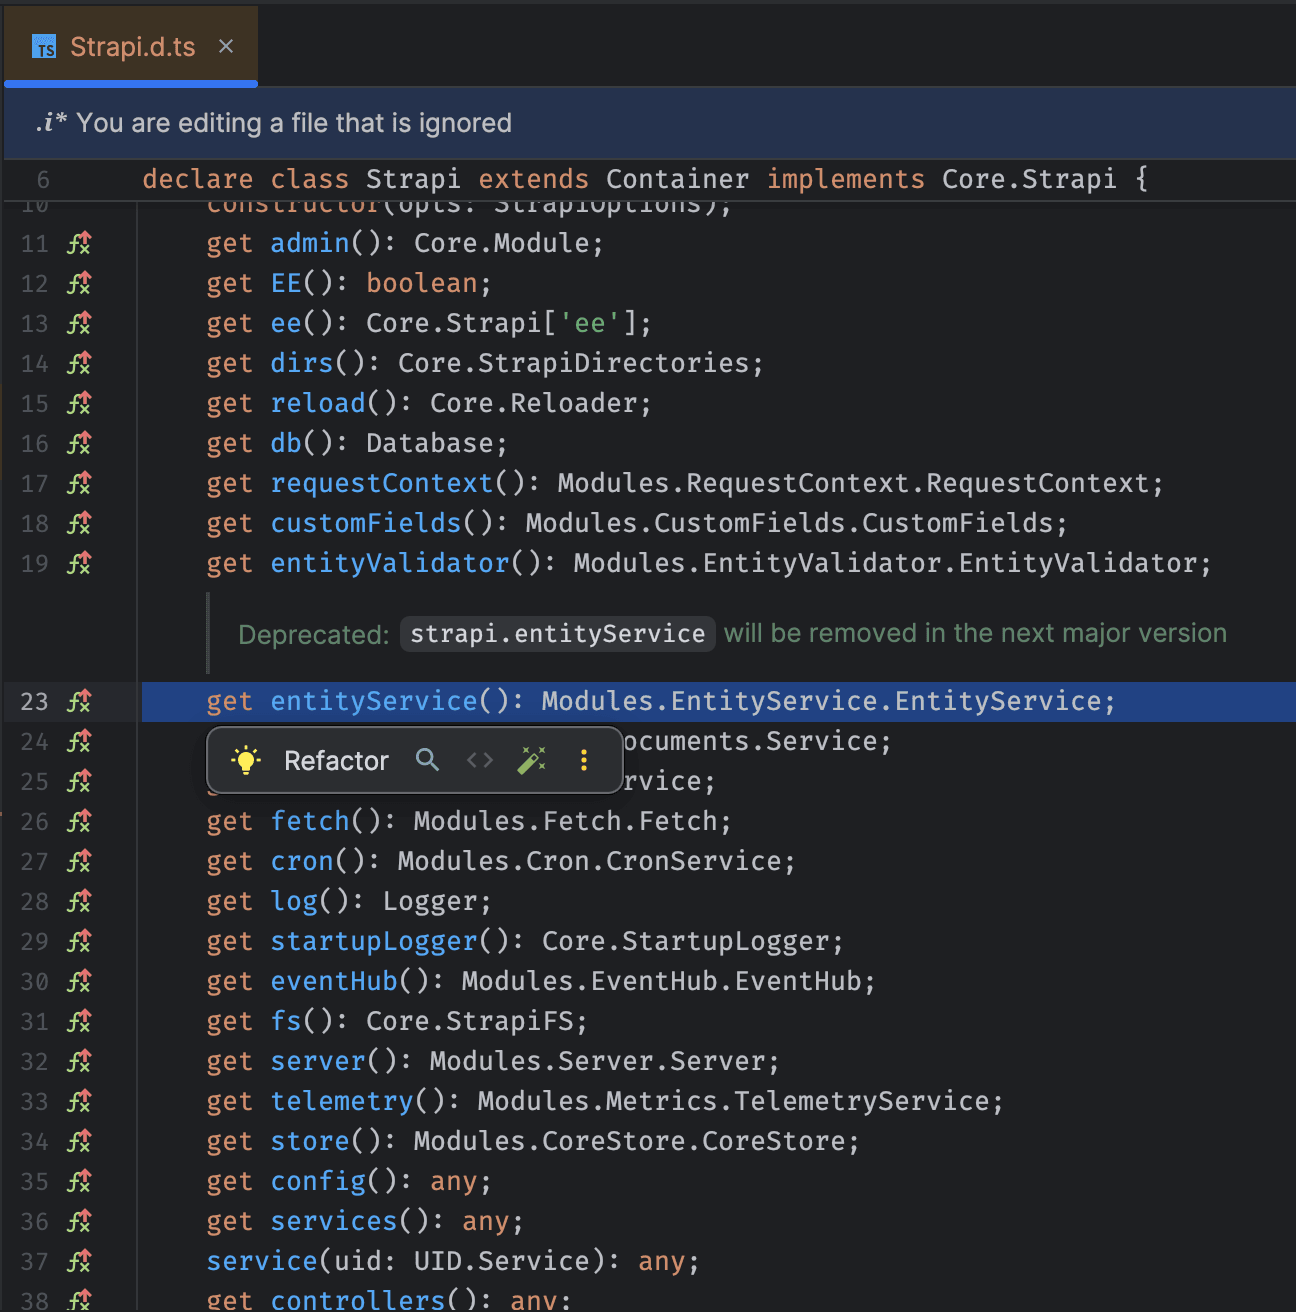1296x1312 pixels.
Task: Click the store getter name
Action: (x=310, y=1141)
